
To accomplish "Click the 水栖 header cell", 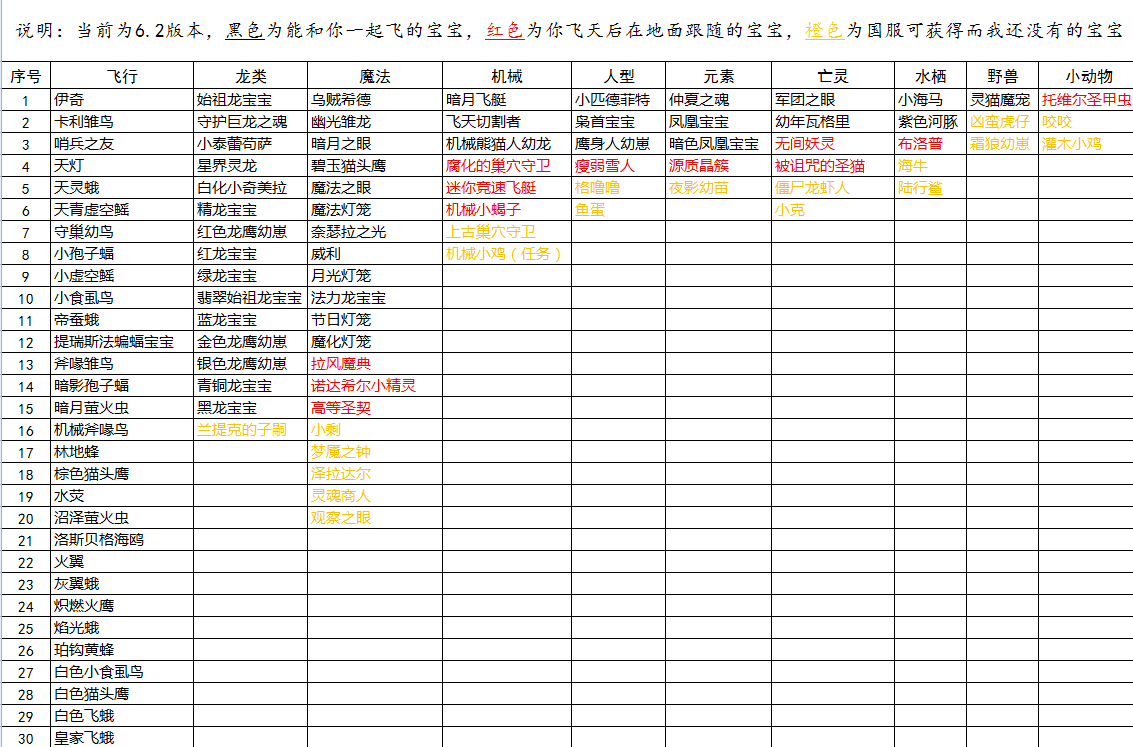I will pyautogui.click(x=931, y=76).
